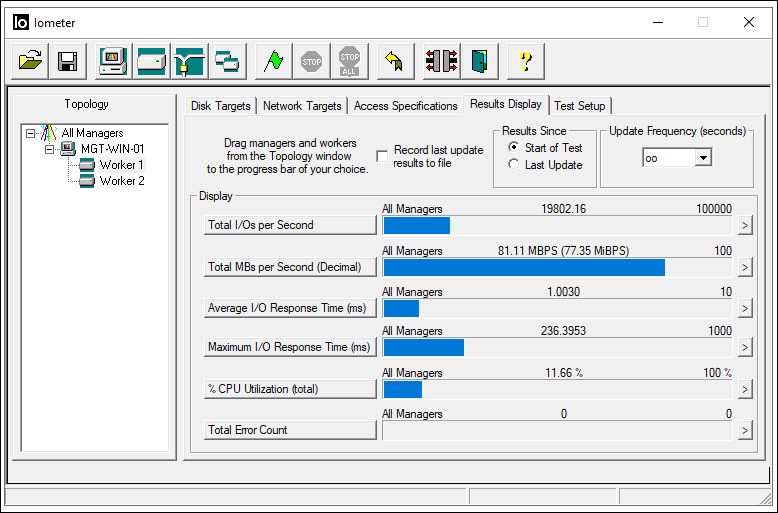Open the About Iometer question mark icon
The image size is (778, 513).
[x=525, y=62]
